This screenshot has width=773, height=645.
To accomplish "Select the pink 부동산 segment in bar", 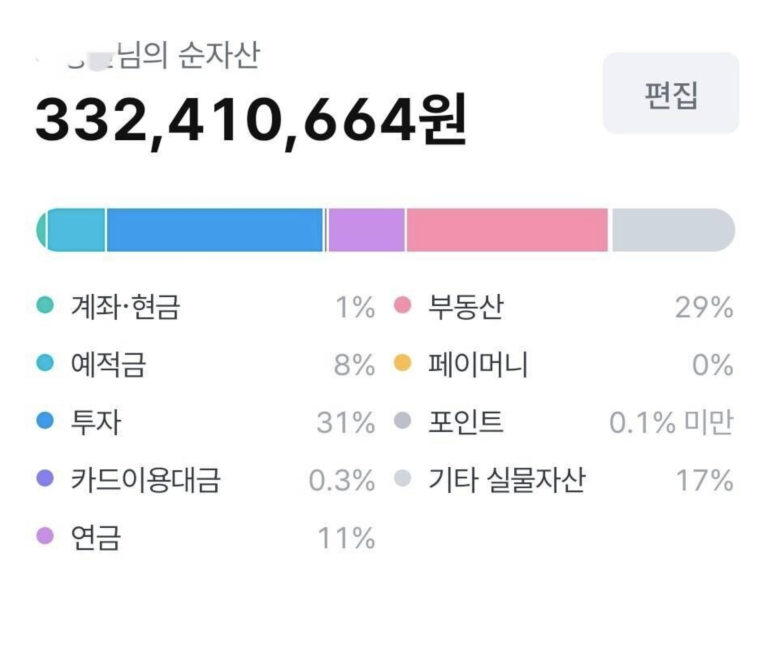I will pyautogui.click(x=507, y=230).
